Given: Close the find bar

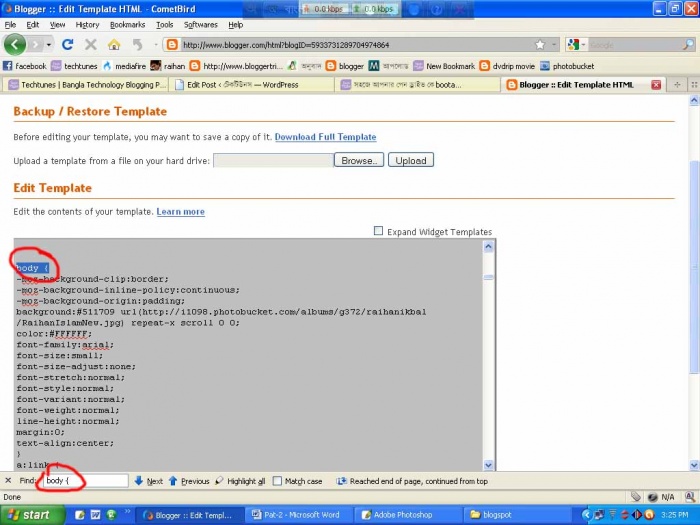Looking at the screenshot, I should click(8, 480).
